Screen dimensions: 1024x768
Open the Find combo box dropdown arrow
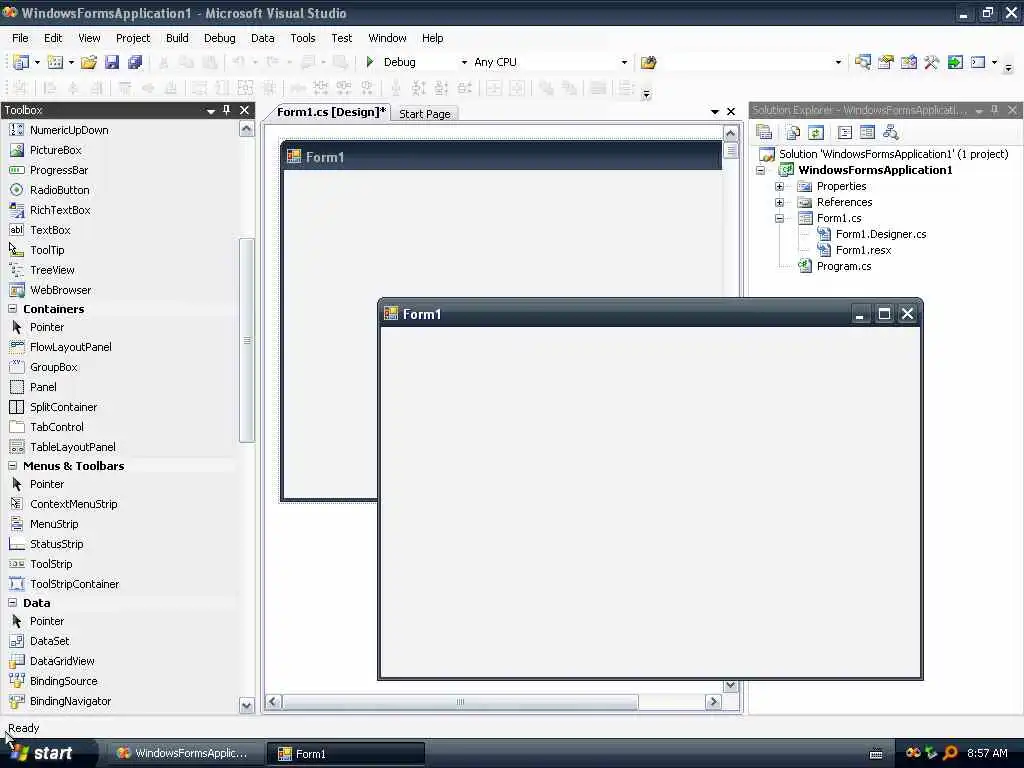click(839, 62)
